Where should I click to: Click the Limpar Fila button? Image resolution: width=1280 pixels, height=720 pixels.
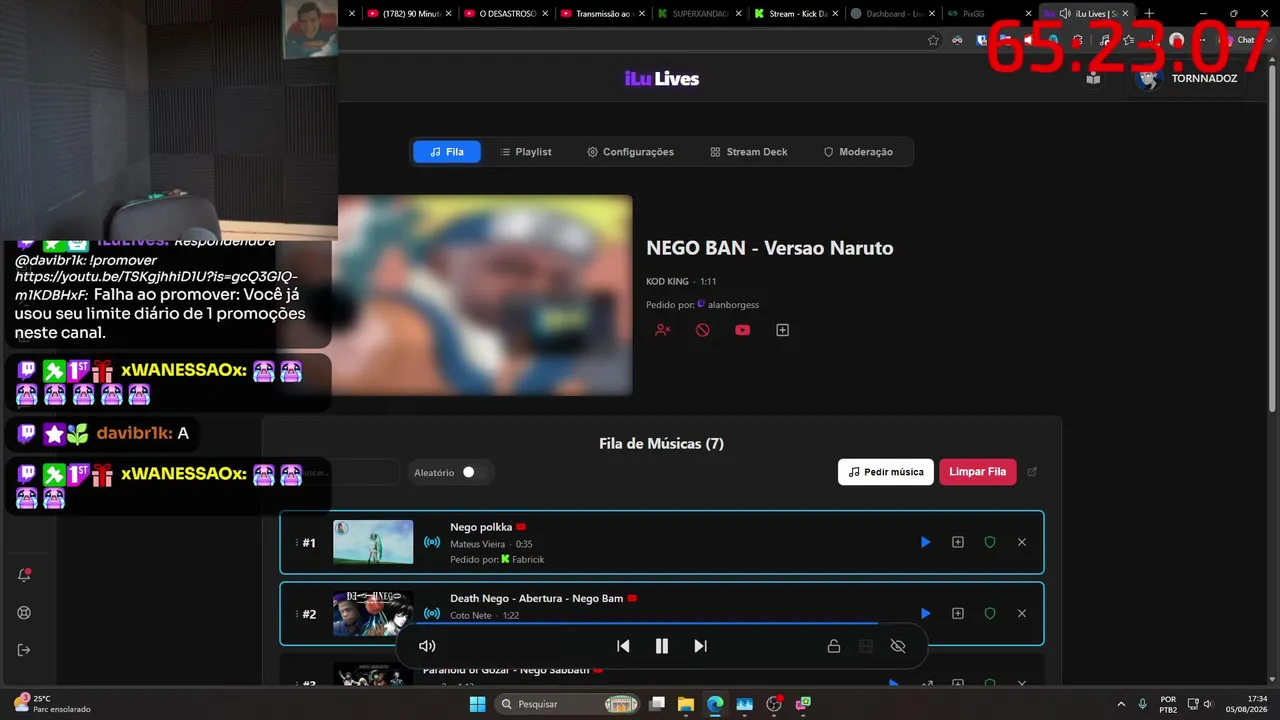pyautogui.click(x=977, y=472)
